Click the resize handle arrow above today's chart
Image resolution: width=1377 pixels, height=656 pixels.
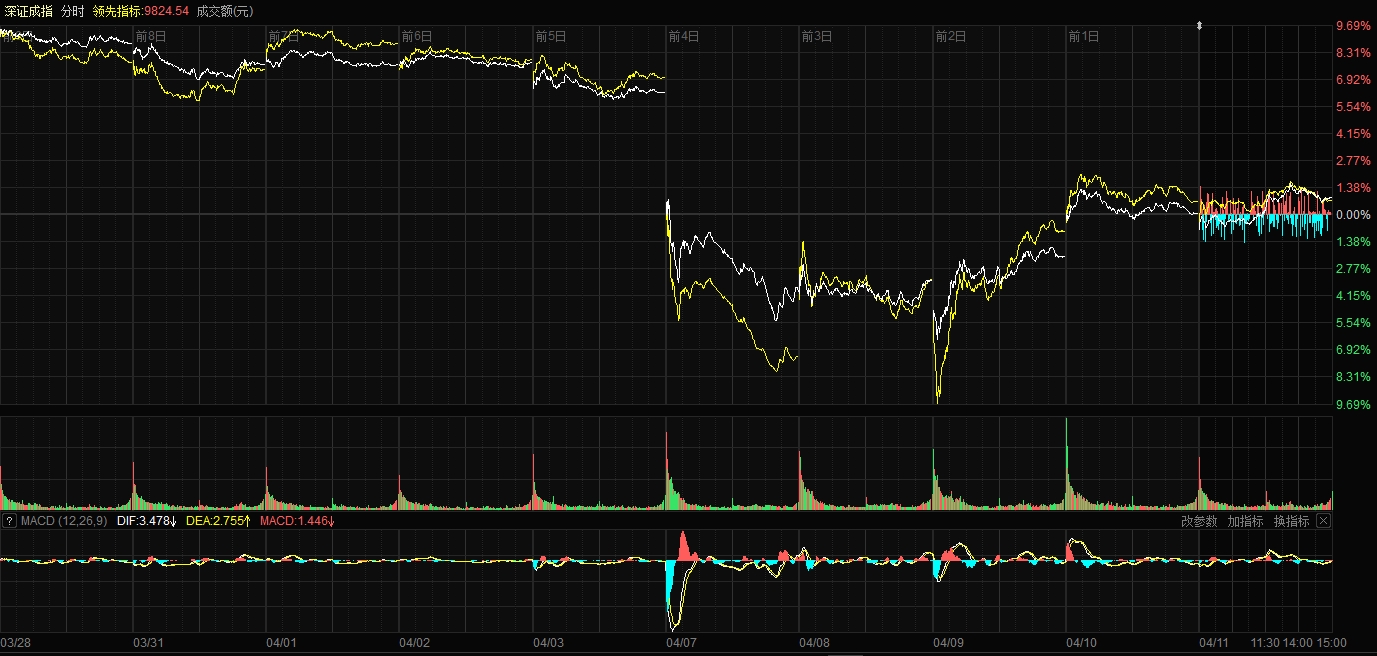pyautogui.click(x=1199, y=26)
